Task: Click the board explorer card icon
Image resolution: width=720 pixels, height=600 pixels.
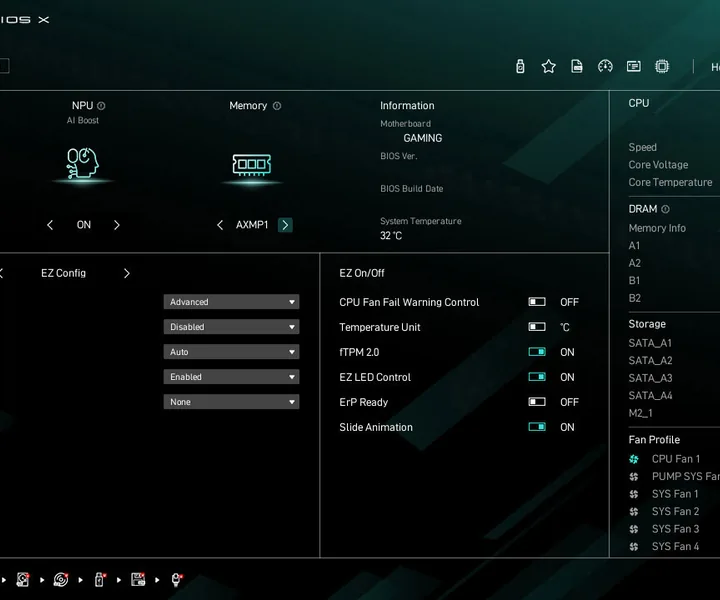Action: coord(634,67)
